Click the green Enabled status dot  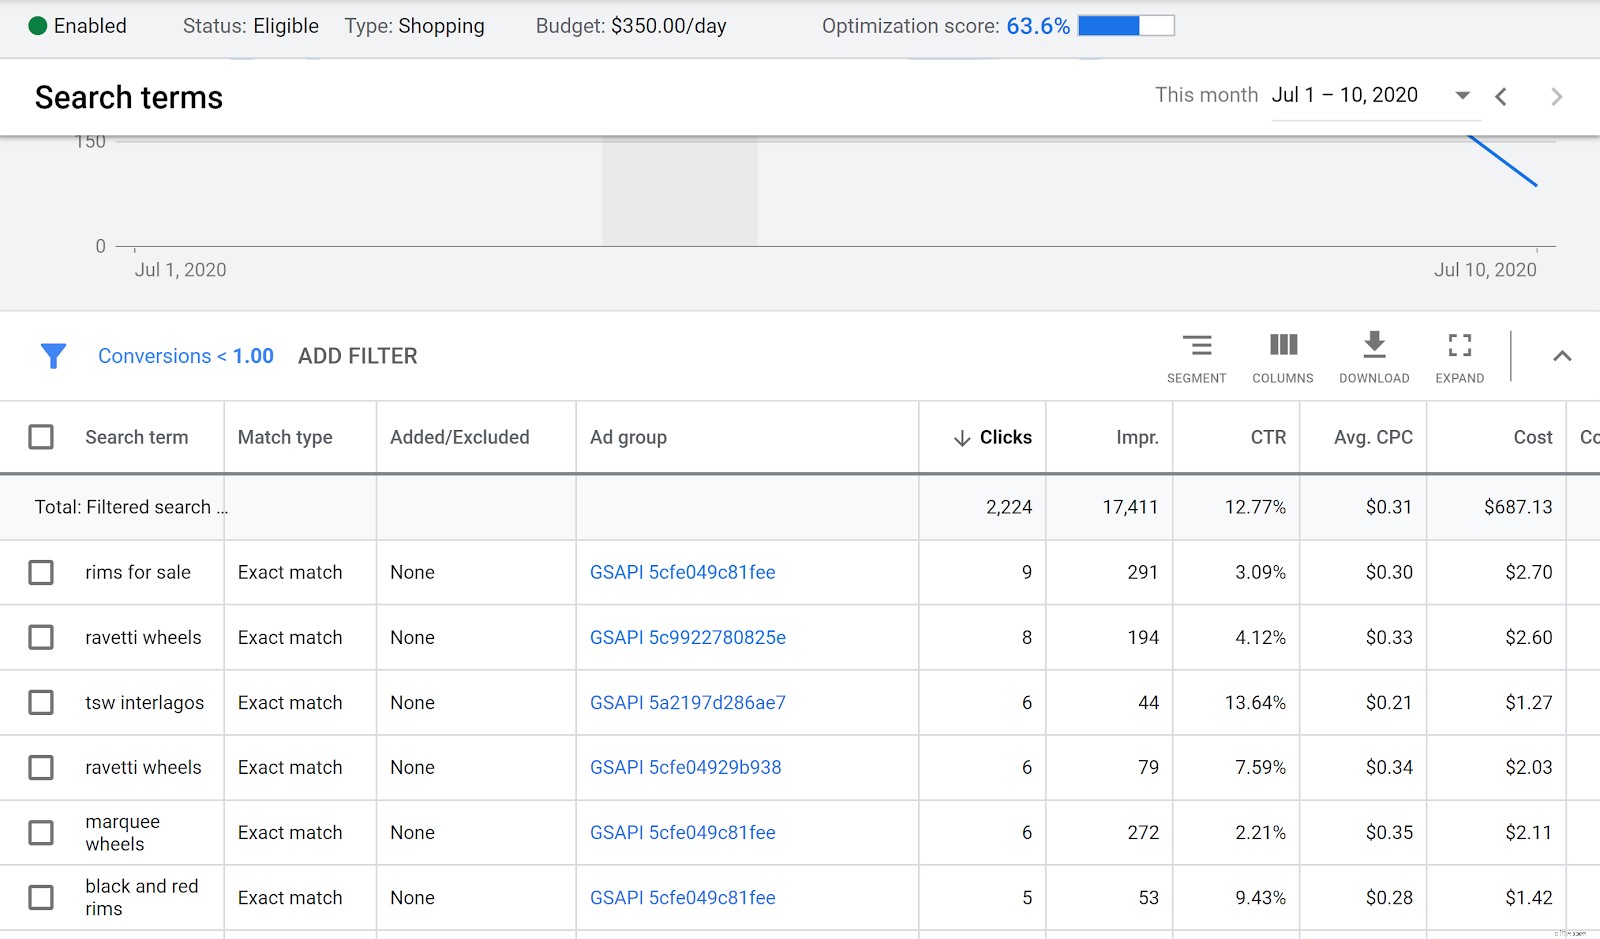tap(37, 26)
